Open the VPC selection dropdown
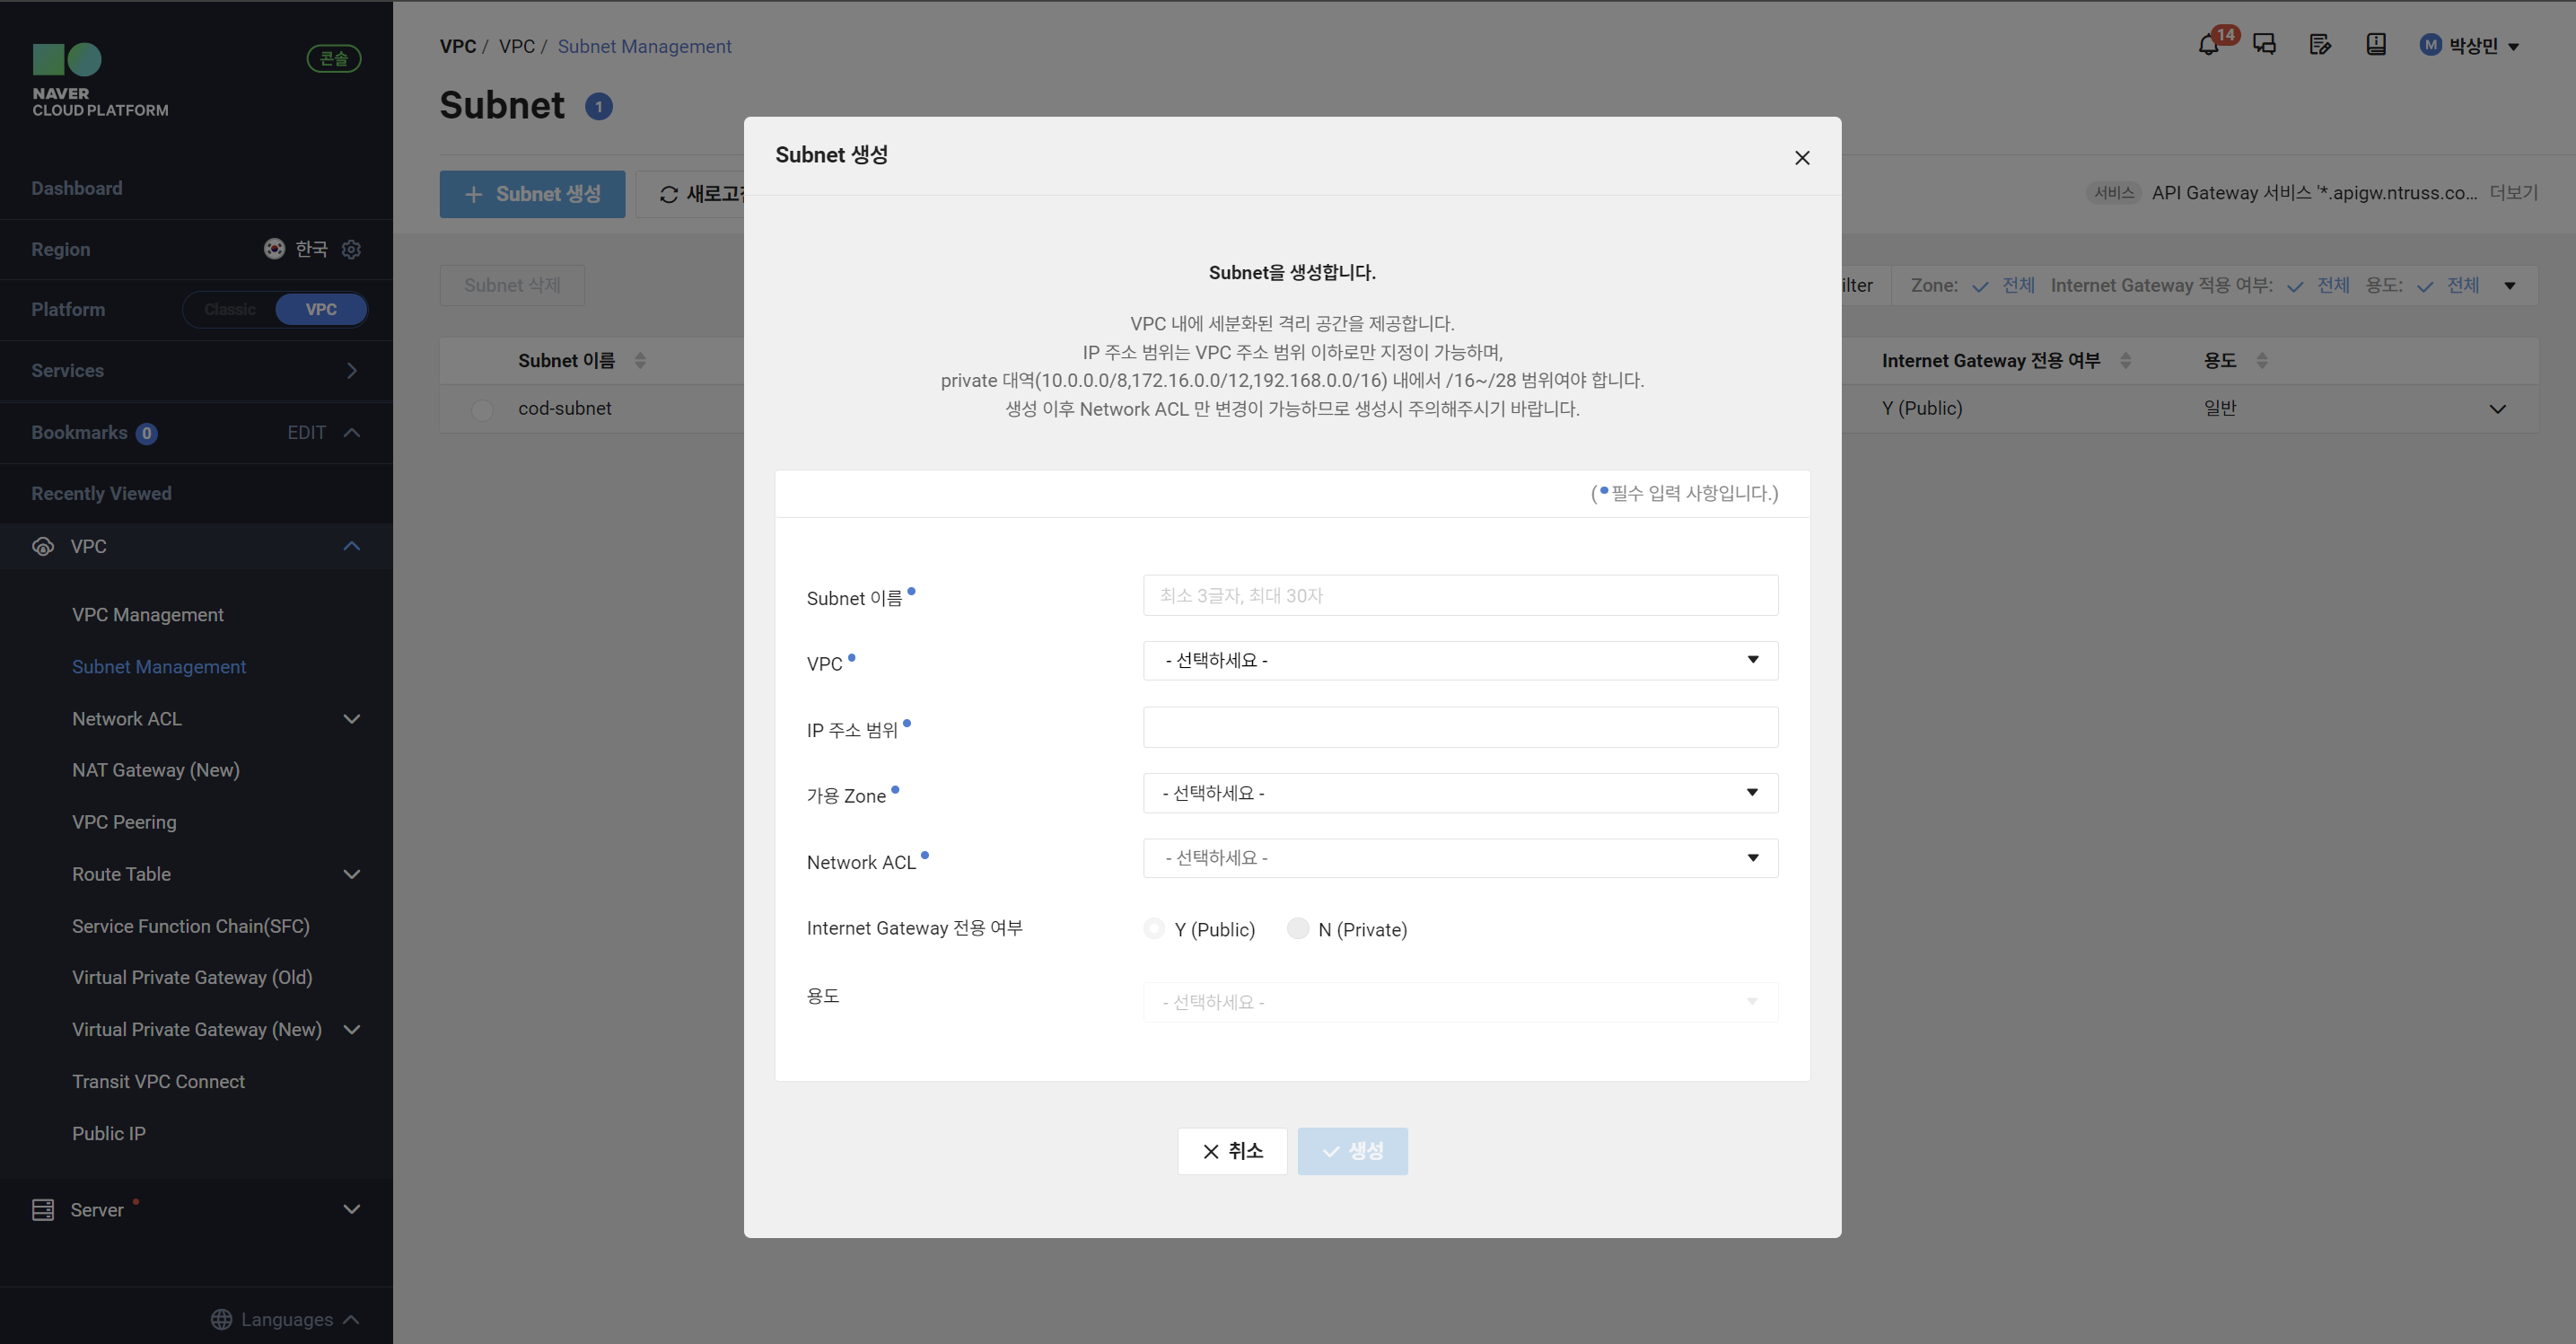The width and height of the screenshot is (2576, 1344). tap(1460, 660)
